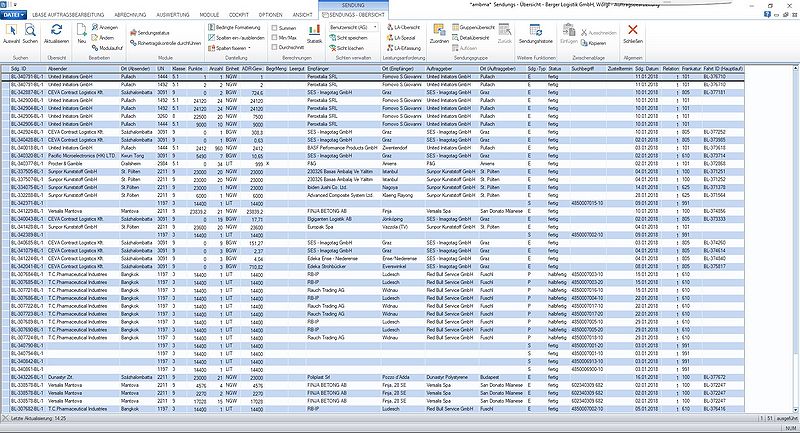Select Dunastyr Zrt. sender cell
Screen dimensions: 800x433
[x=83, y=377]
